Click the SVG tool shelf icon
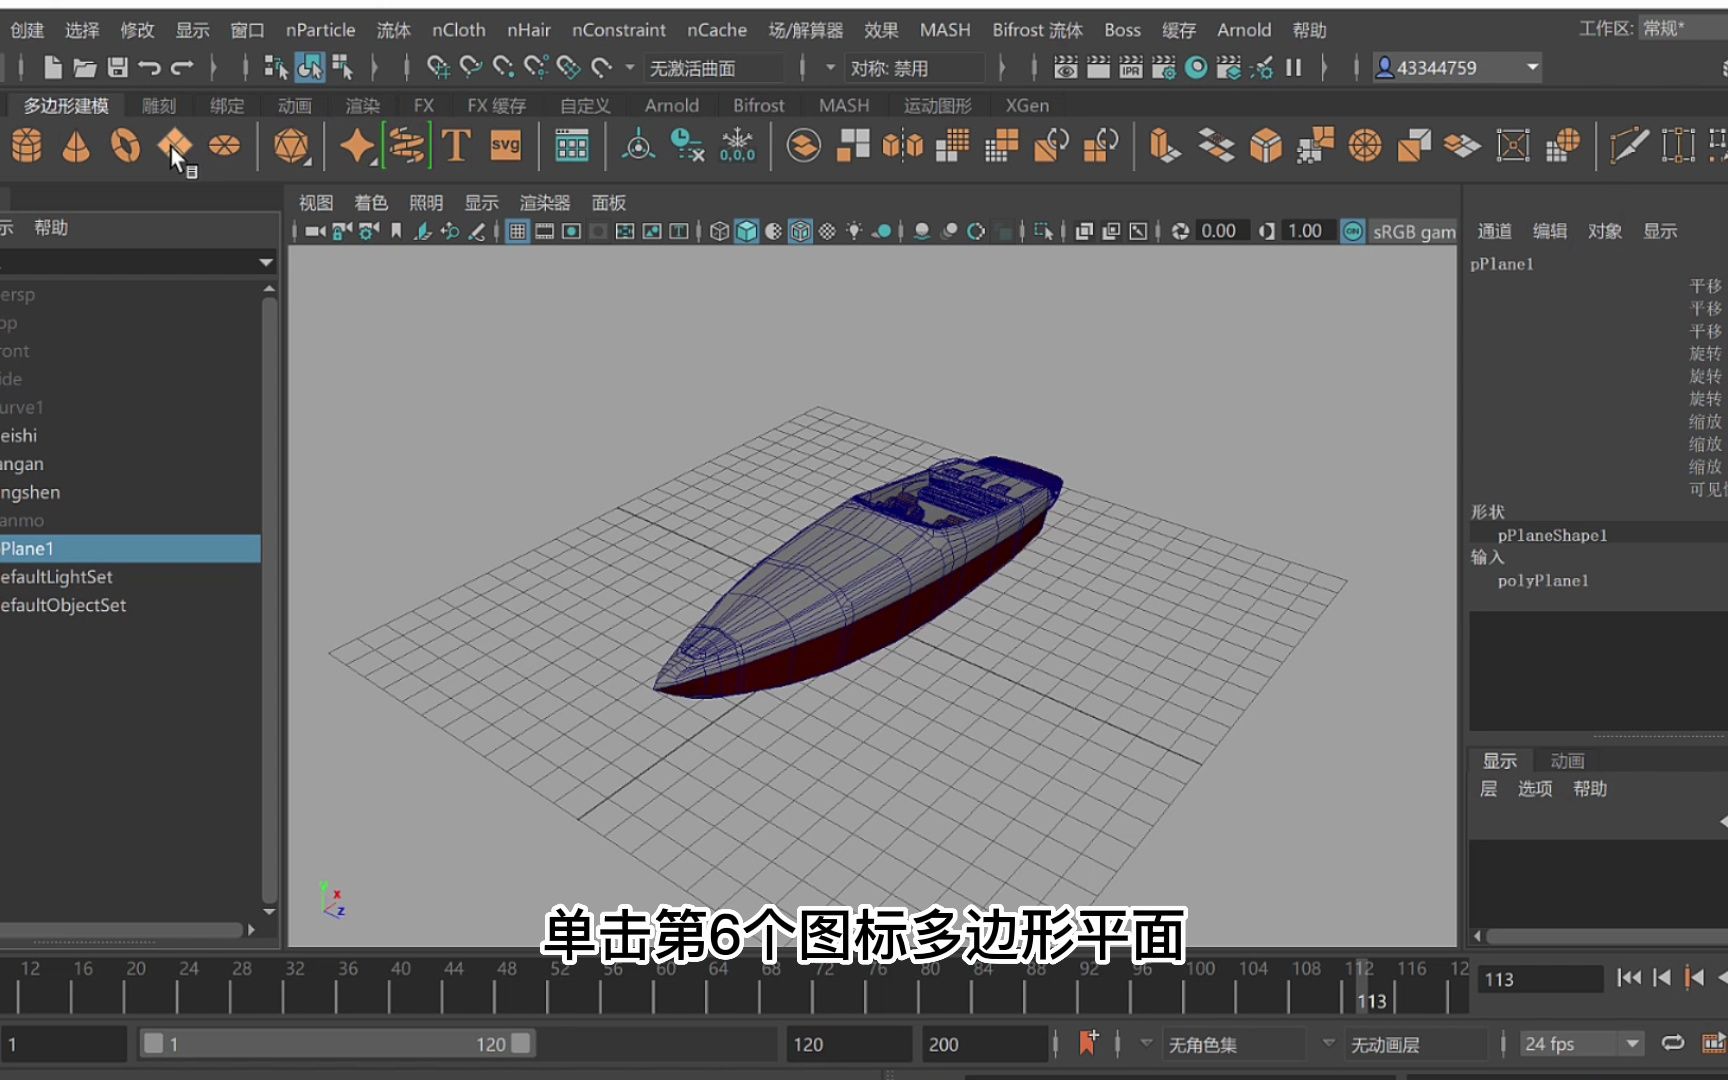 point(505,146)
